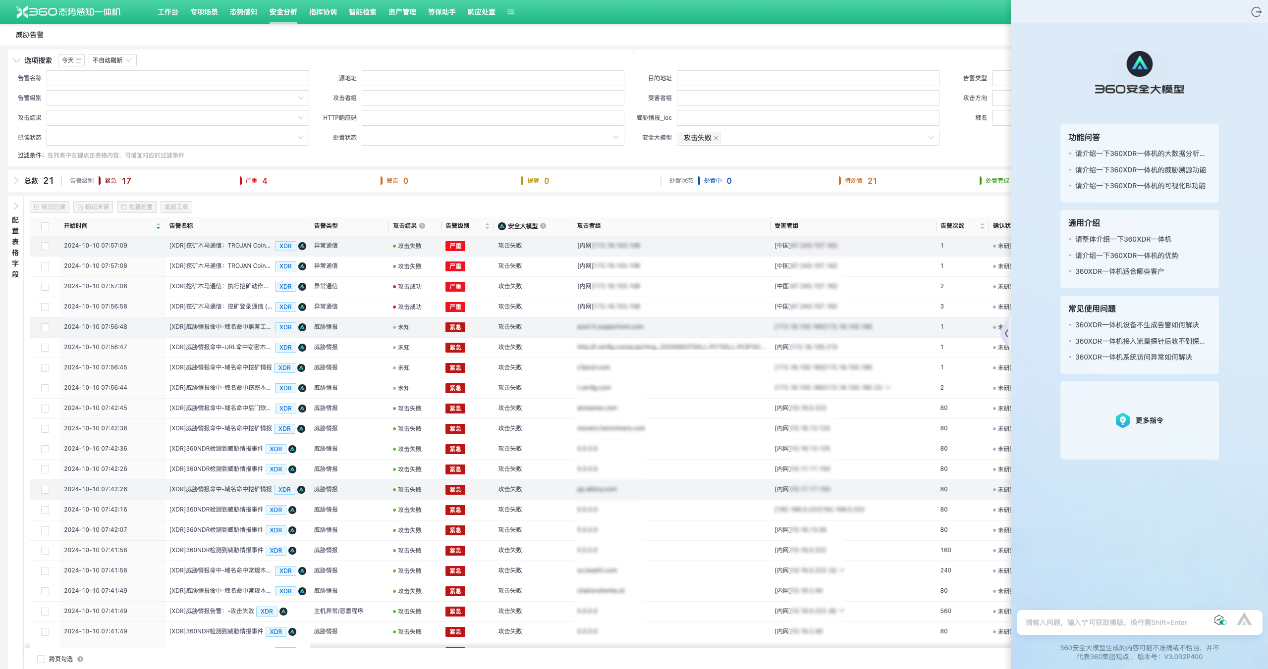Open the 资产管理 tab
The width and height of the screenshot is (1268, 669).
click(x=402, y=12)
